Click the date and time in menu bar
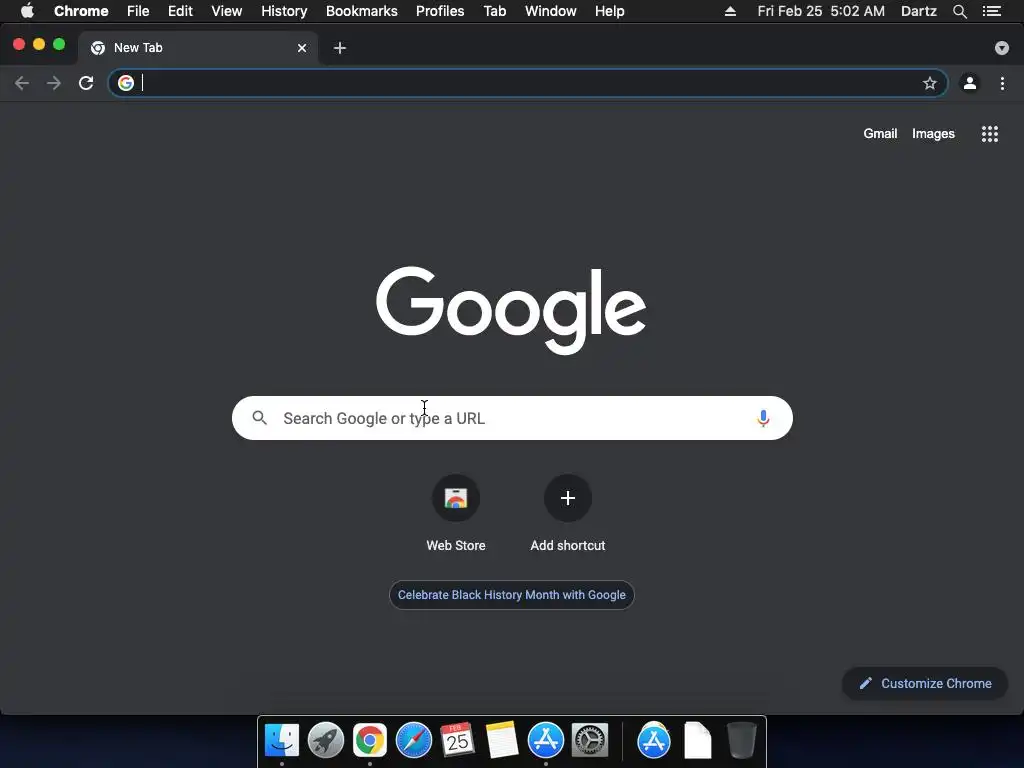Image resolution: width=1024 pixels, height=768 pixels. click(x=821, y=11)
